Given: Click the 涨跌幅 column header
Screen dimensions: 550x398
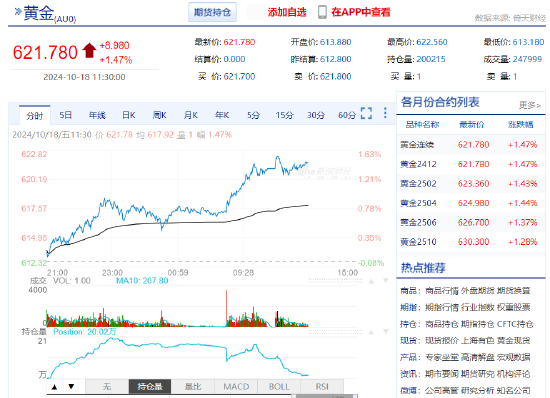Looking at the screenshot, I should click(x=521, y=124).
